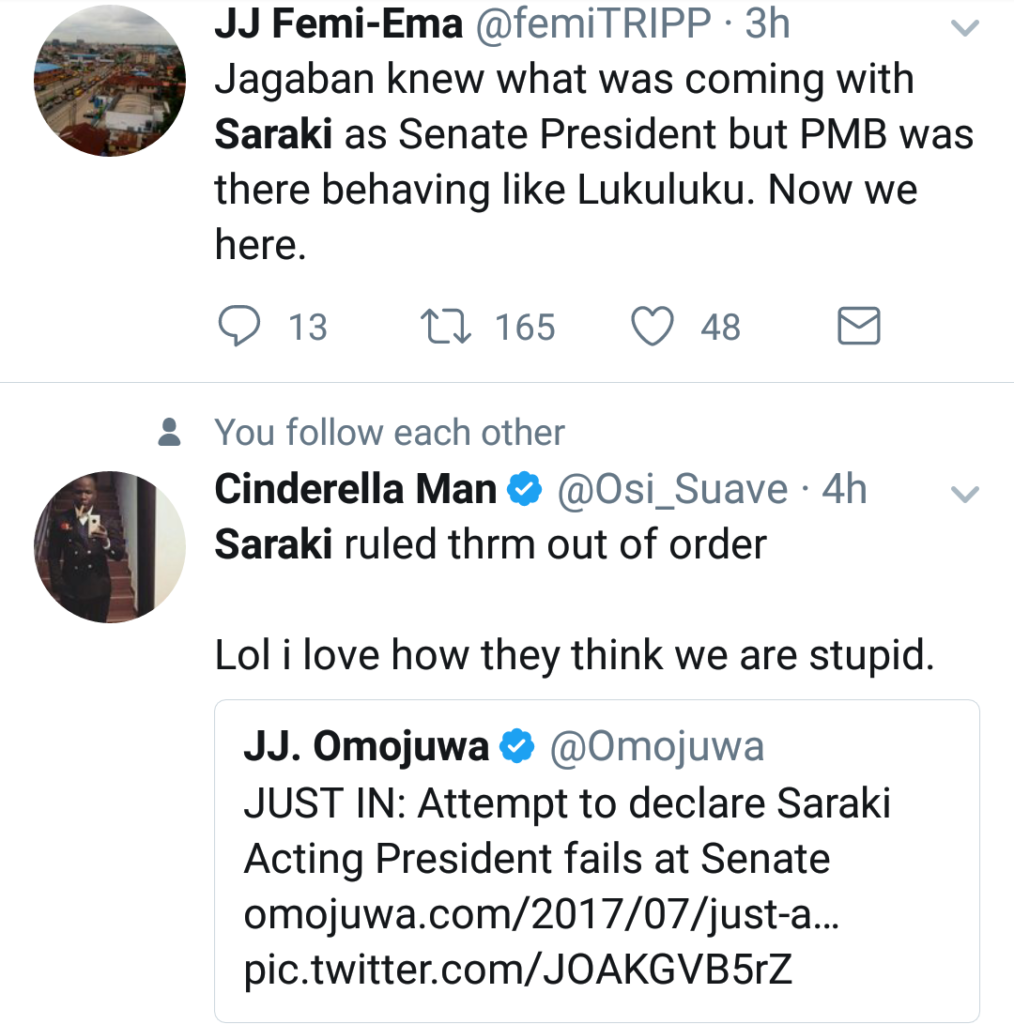Open JJ Femi-Ema's profile picture
Image resolution: width=1014 pixels, height=1024 pixels.
tap(110, 81)
